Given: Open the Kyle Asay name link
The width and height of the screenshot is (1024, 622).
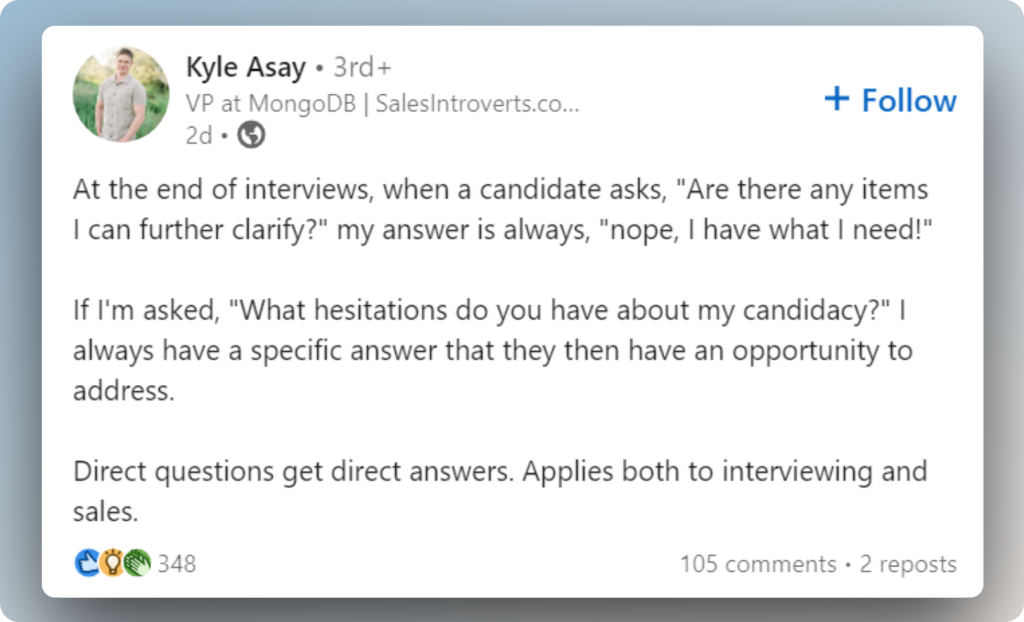Looking at the screenshot, I should tap(245, 68).
